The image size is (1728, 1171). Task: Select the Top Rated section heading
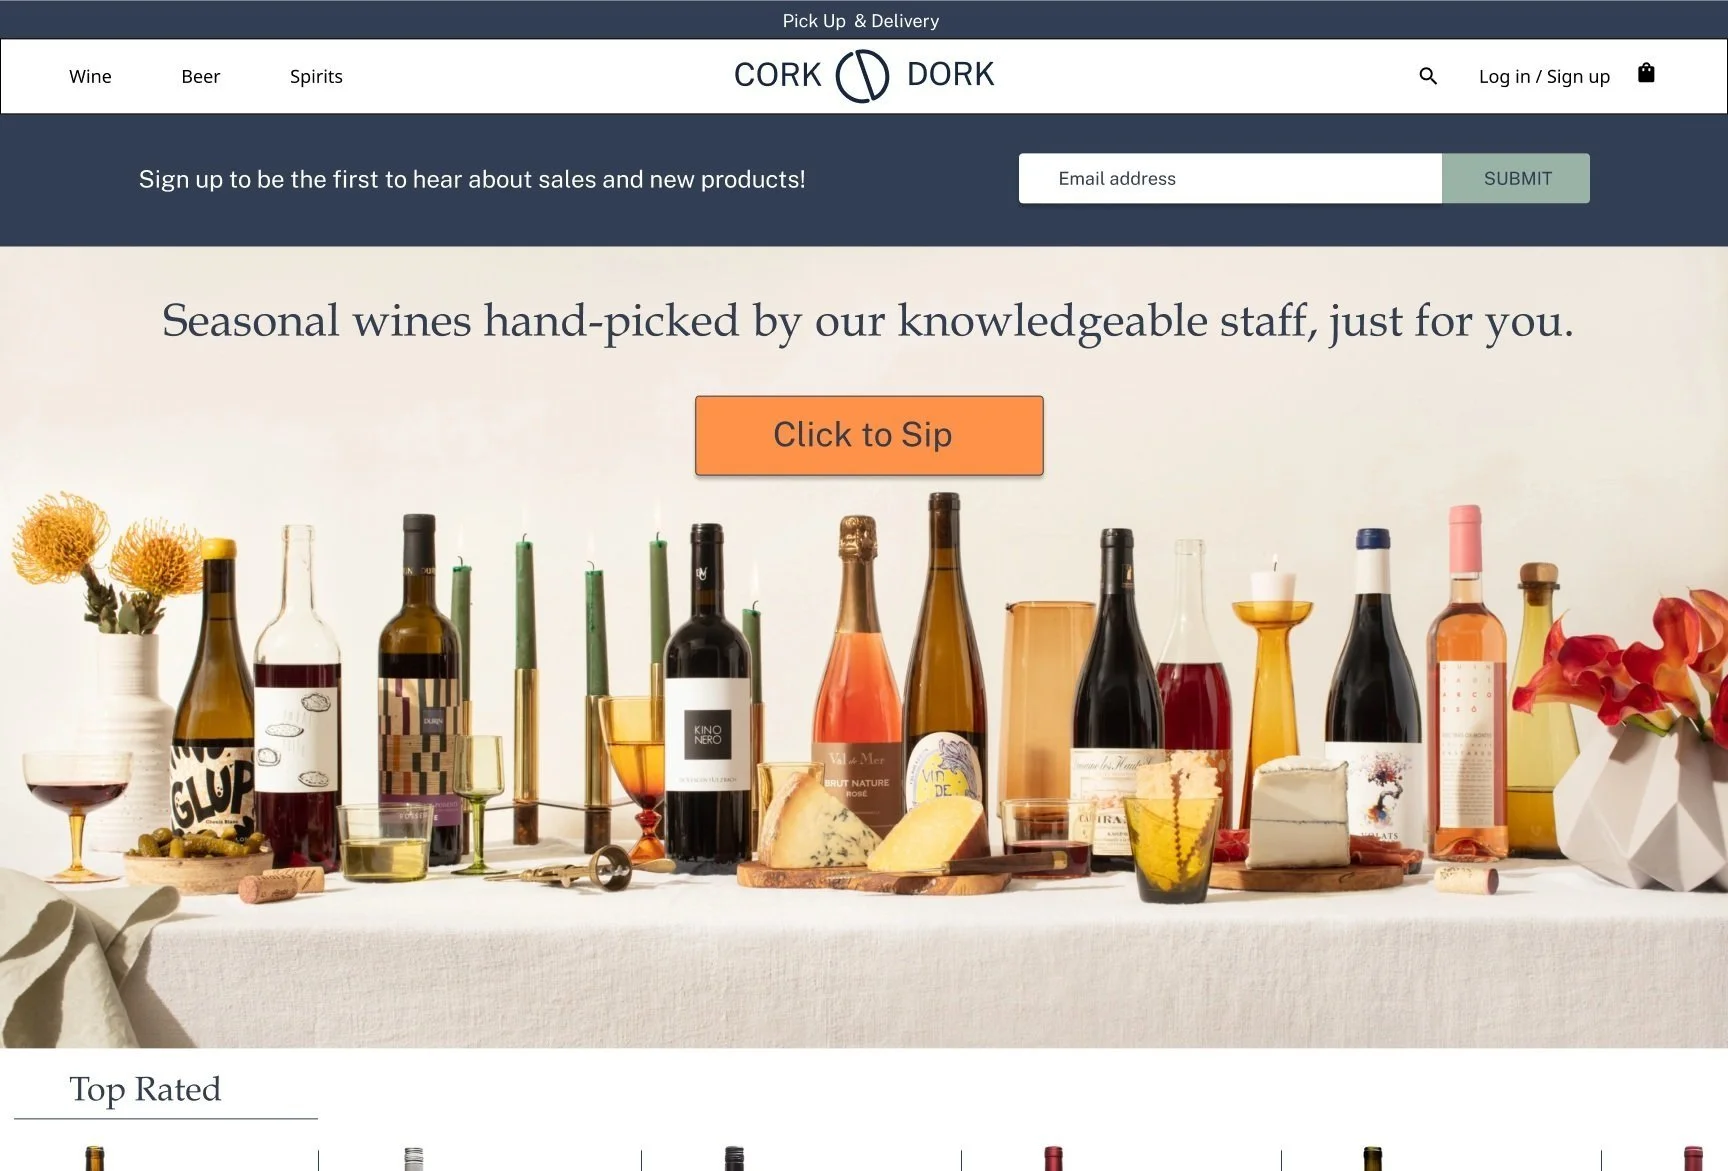[145, 1089]
